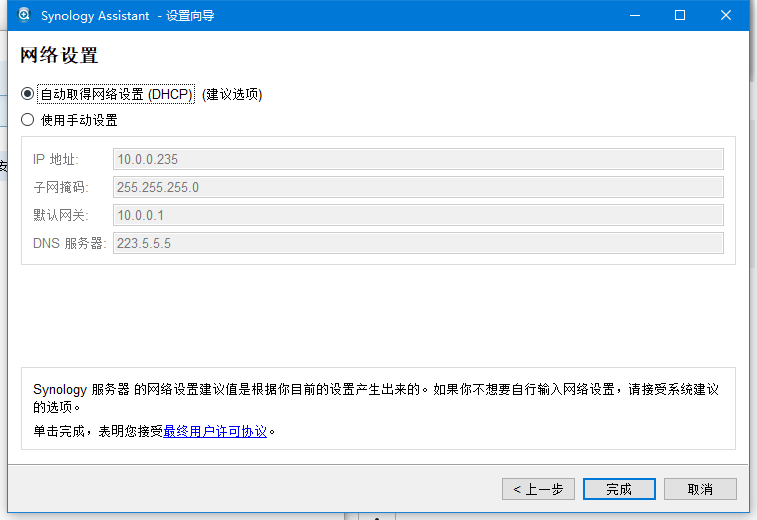Maximize the setup wizard window
Screen dimensions: 757x520
(680, 15)
